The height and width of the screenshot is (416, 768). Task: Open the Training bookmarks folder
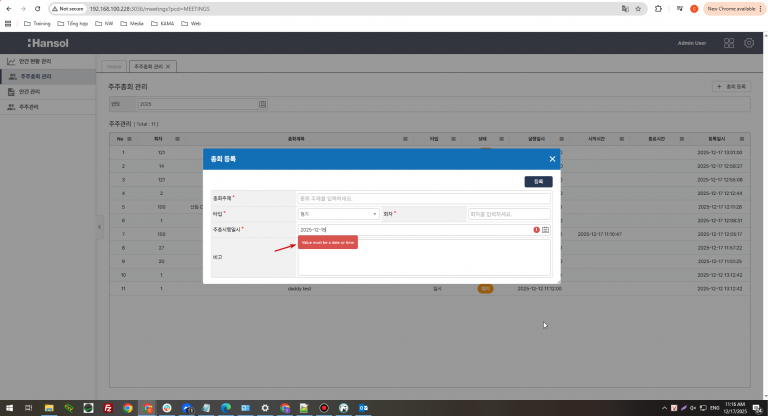tap(37, 24)
